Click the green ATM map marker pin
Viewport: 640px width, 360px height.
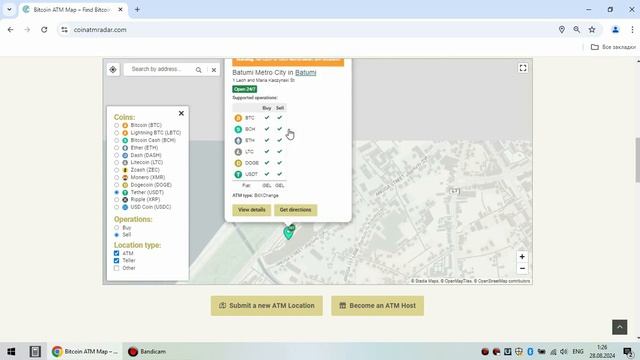(289, 233)
